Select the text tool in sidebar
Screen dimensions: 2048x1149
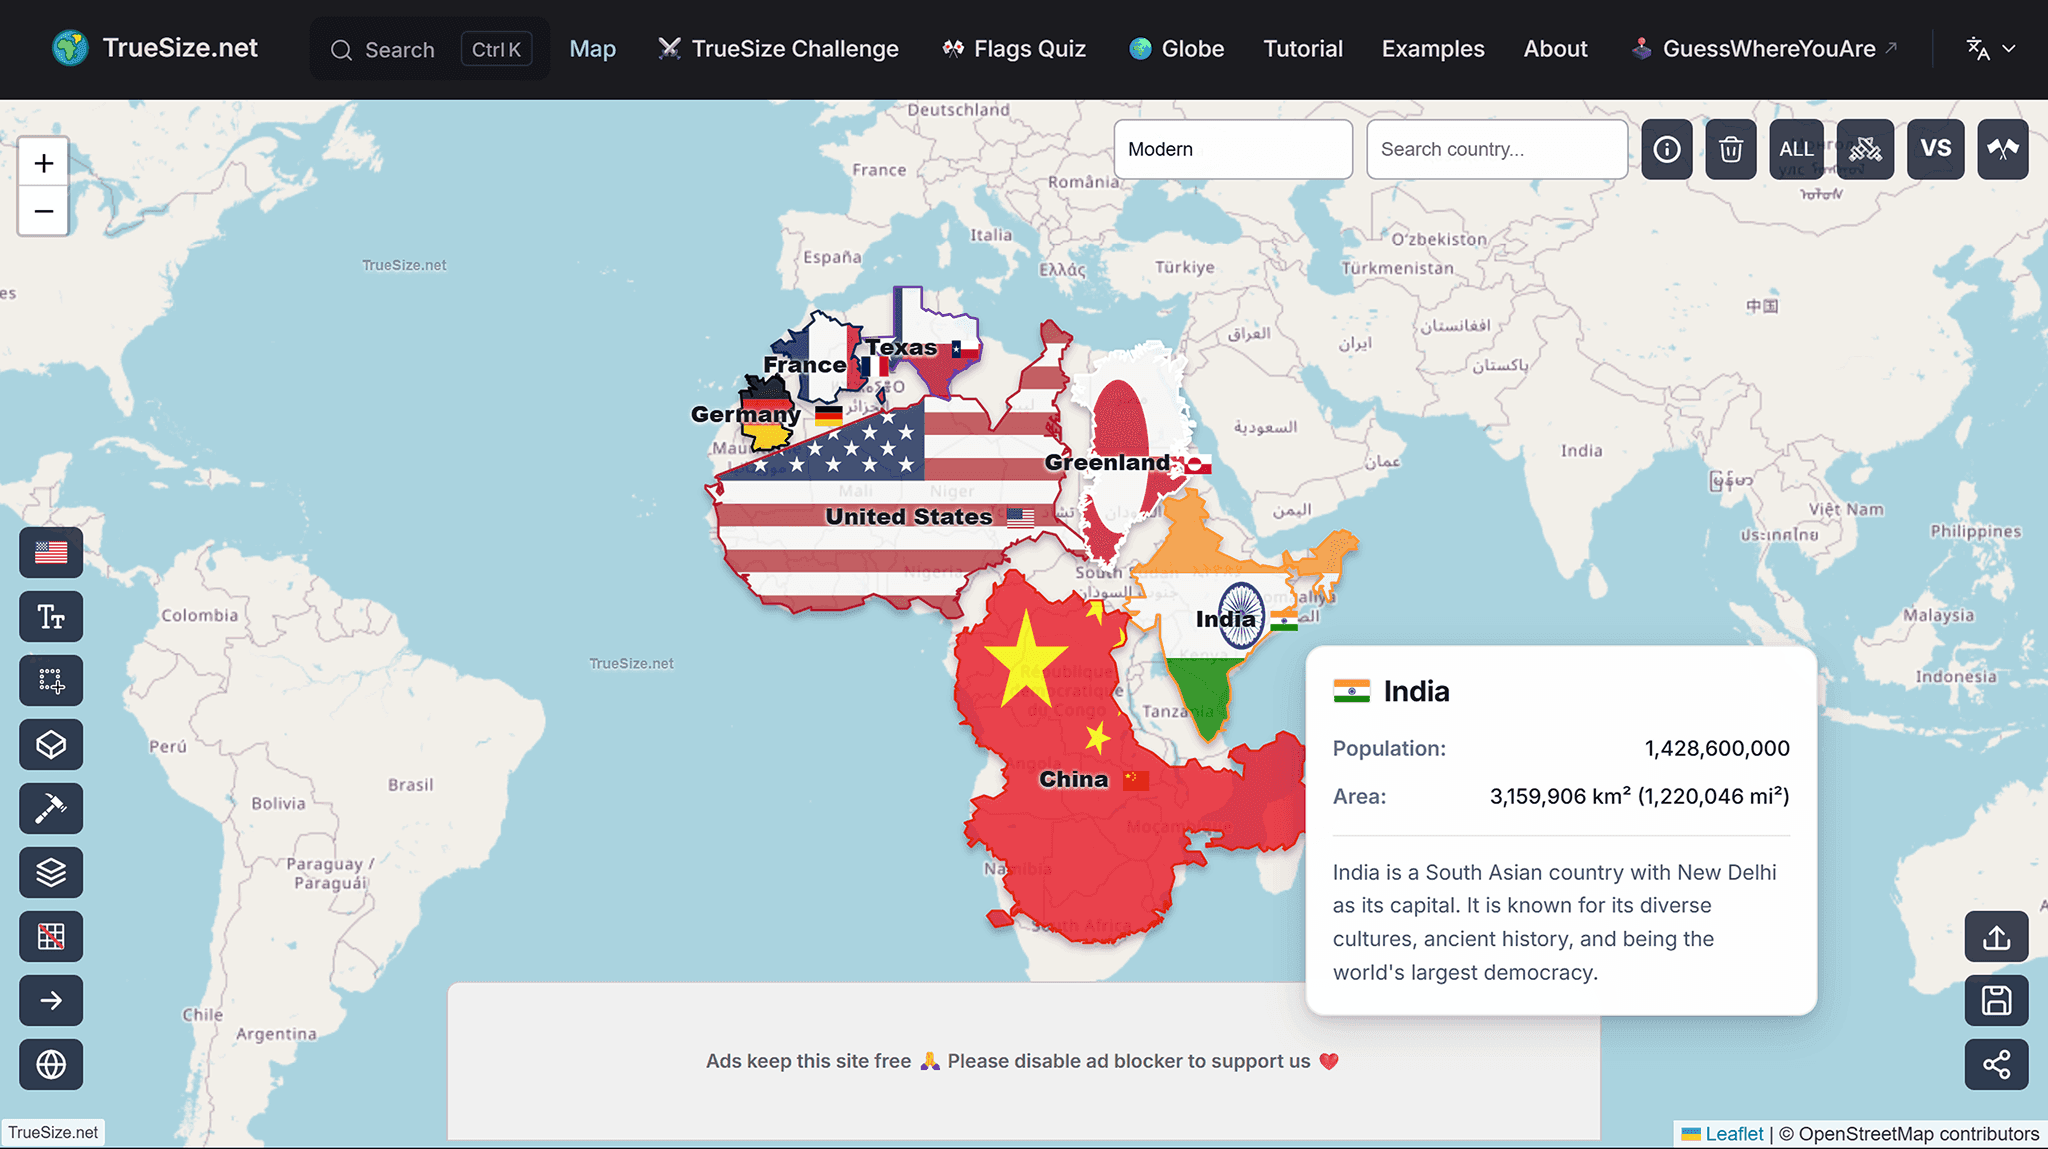tap(51, 617)
